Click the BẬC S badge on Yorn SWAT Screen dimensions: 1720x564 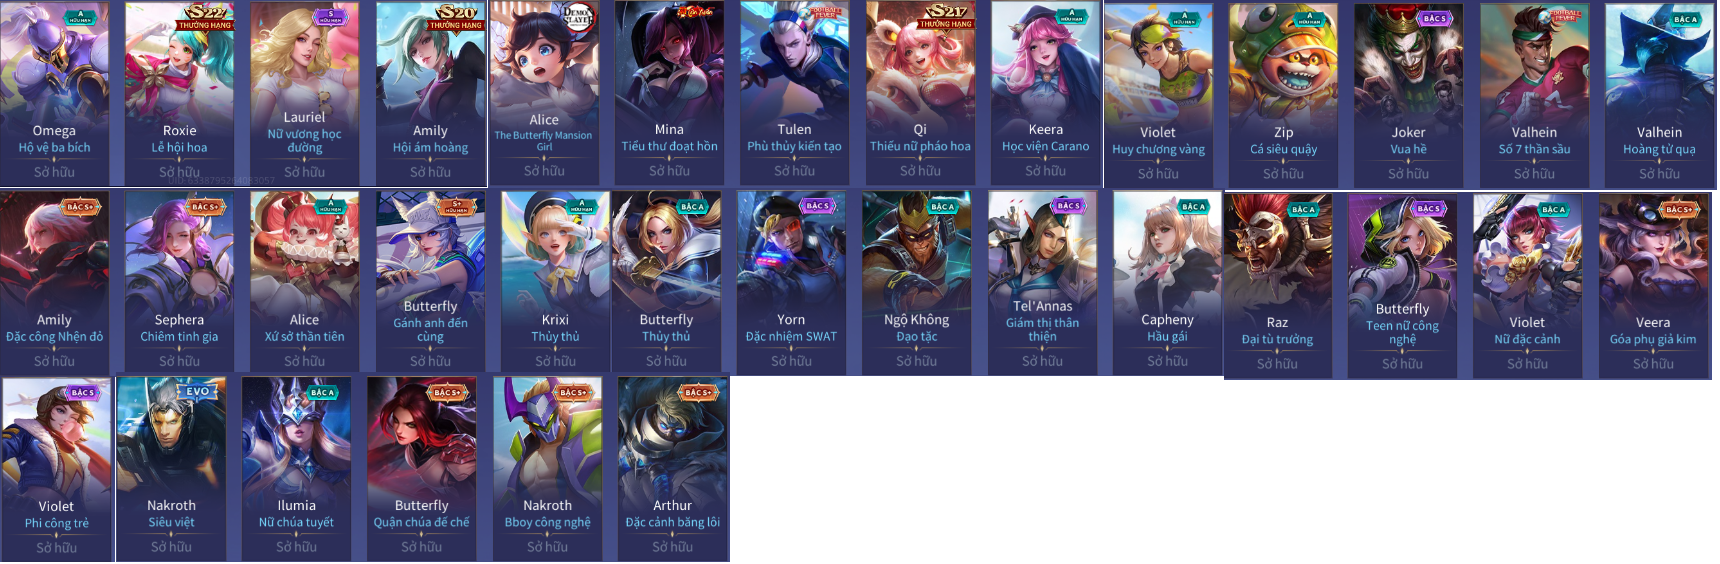(x=817, y=206)
